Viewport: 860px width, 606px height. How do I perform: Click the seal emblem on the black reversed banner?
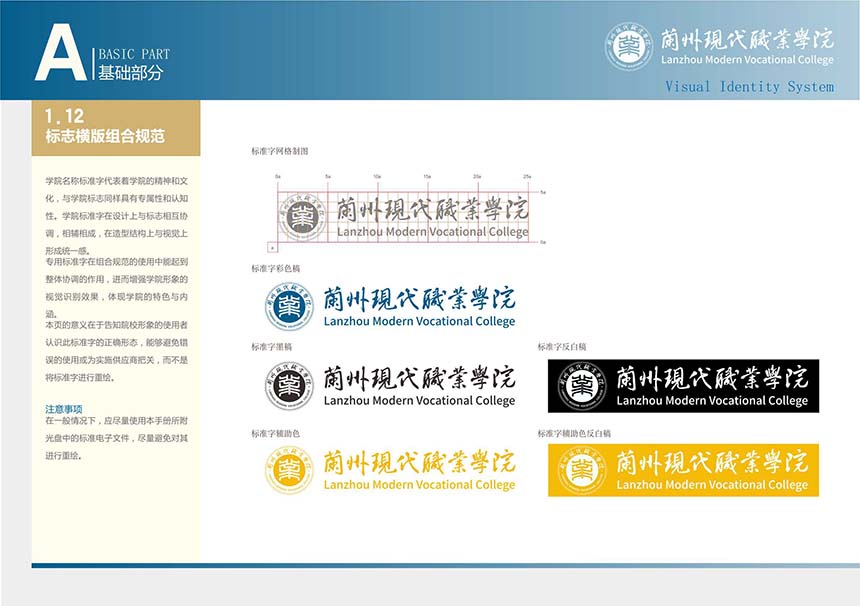582,386
